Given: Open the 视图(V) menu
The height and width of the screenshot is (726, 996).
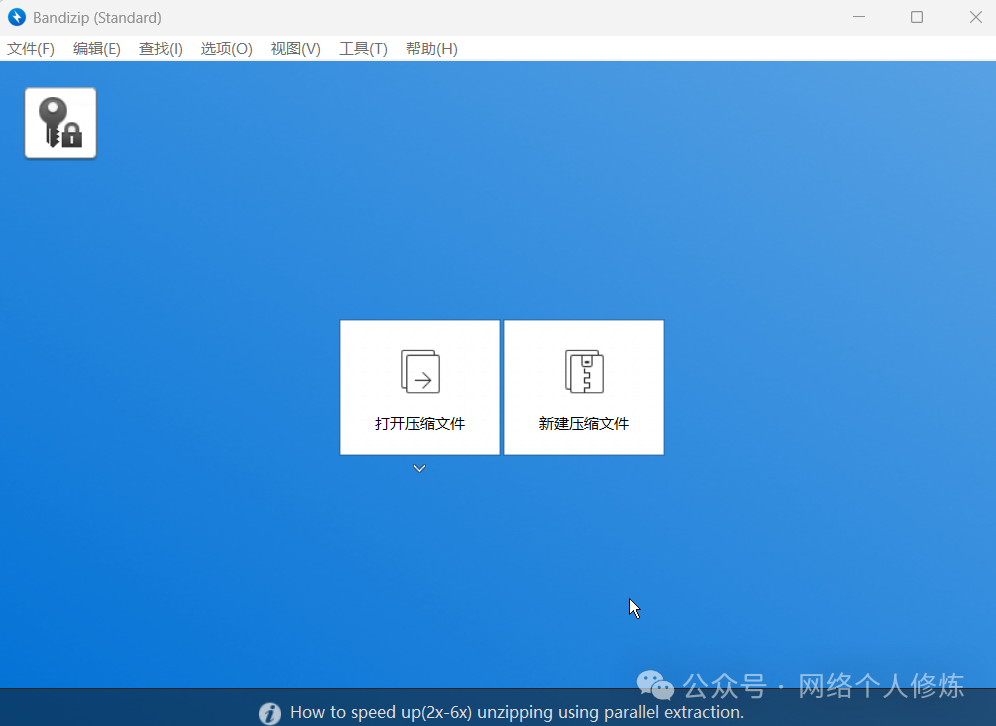Looking at the screenshot, I should (x=294, y=48).
